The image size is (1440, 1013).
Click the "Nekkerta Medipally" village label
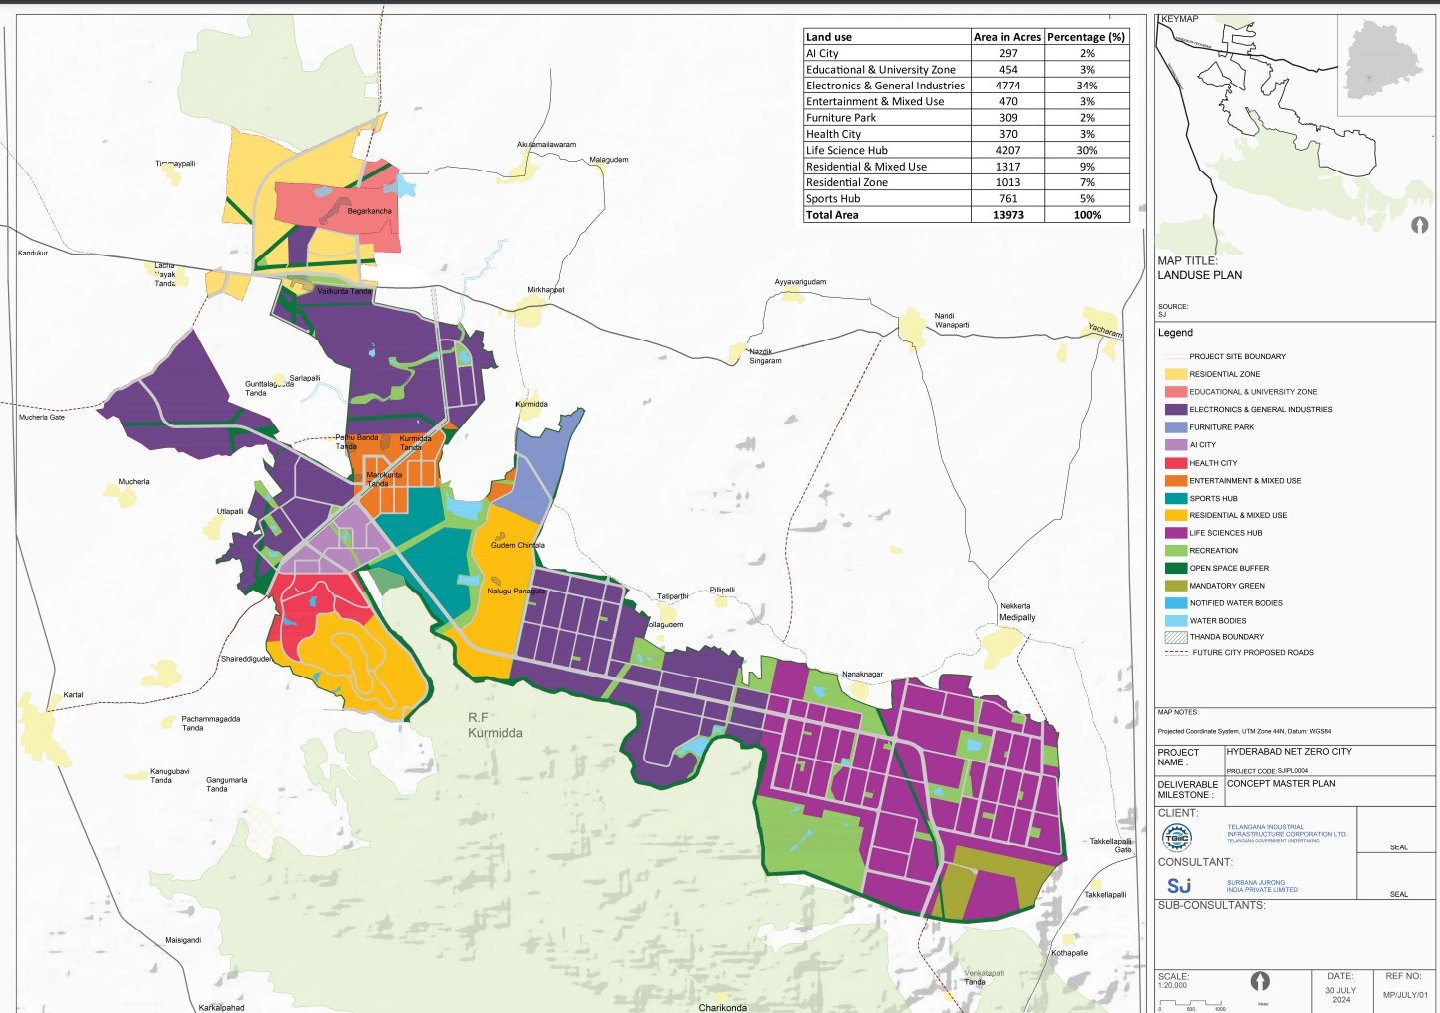coord(1018,612)
